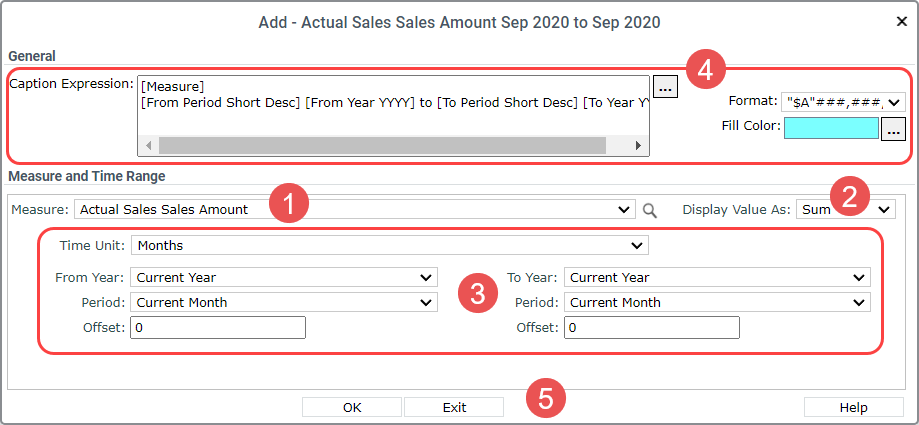Open the Format dropdown

[843, 102]
